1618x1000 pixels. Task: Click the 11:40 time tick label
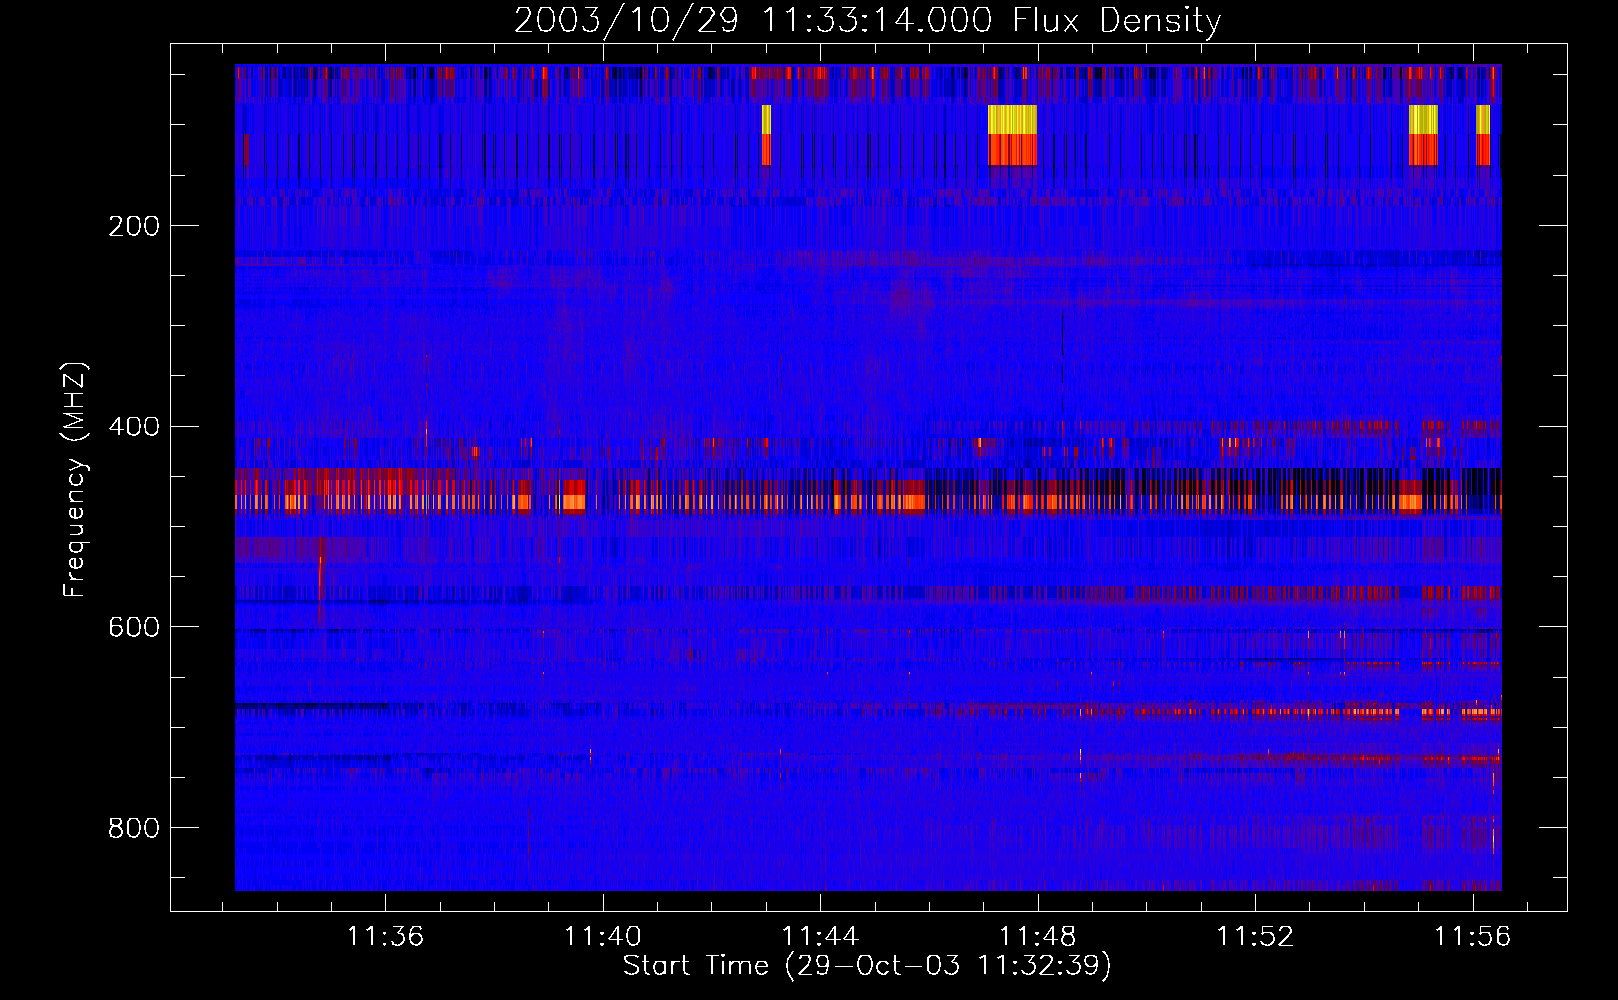click(603, 936)
